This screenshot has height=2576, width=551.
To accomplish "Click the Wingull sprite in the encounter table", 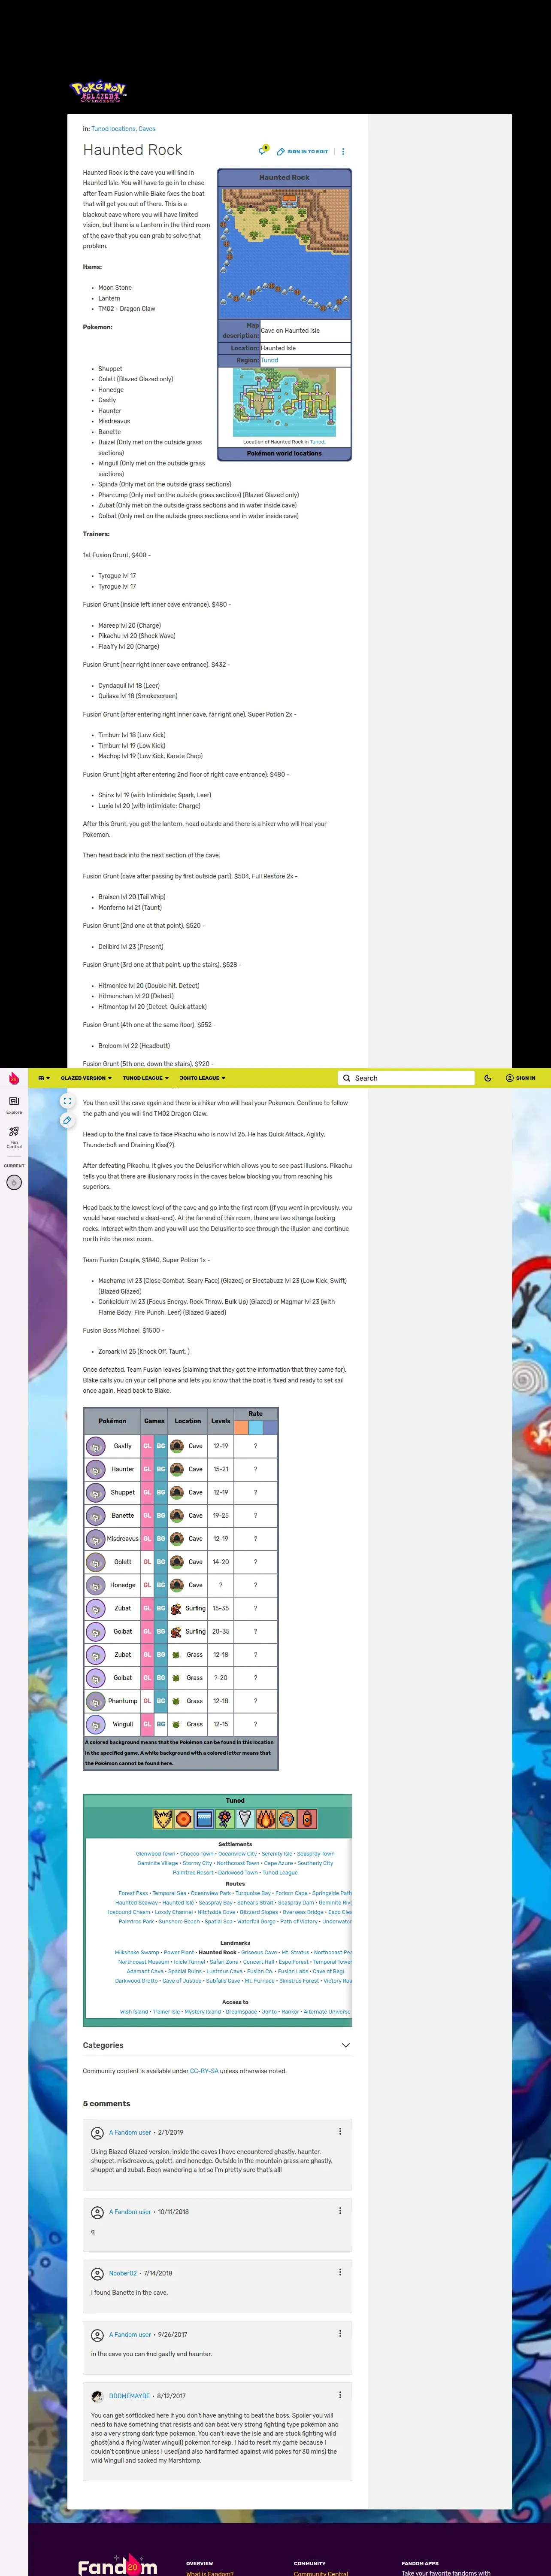I will [96, 1724].
